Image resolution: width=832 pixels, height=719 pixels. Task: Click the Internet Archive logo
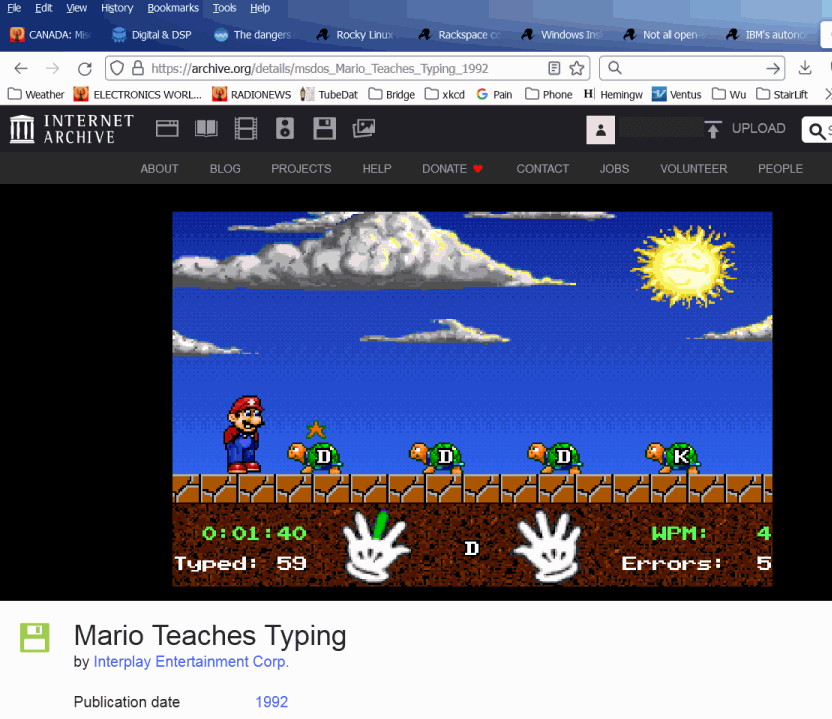pyautogui.click(x=72, y=129)
